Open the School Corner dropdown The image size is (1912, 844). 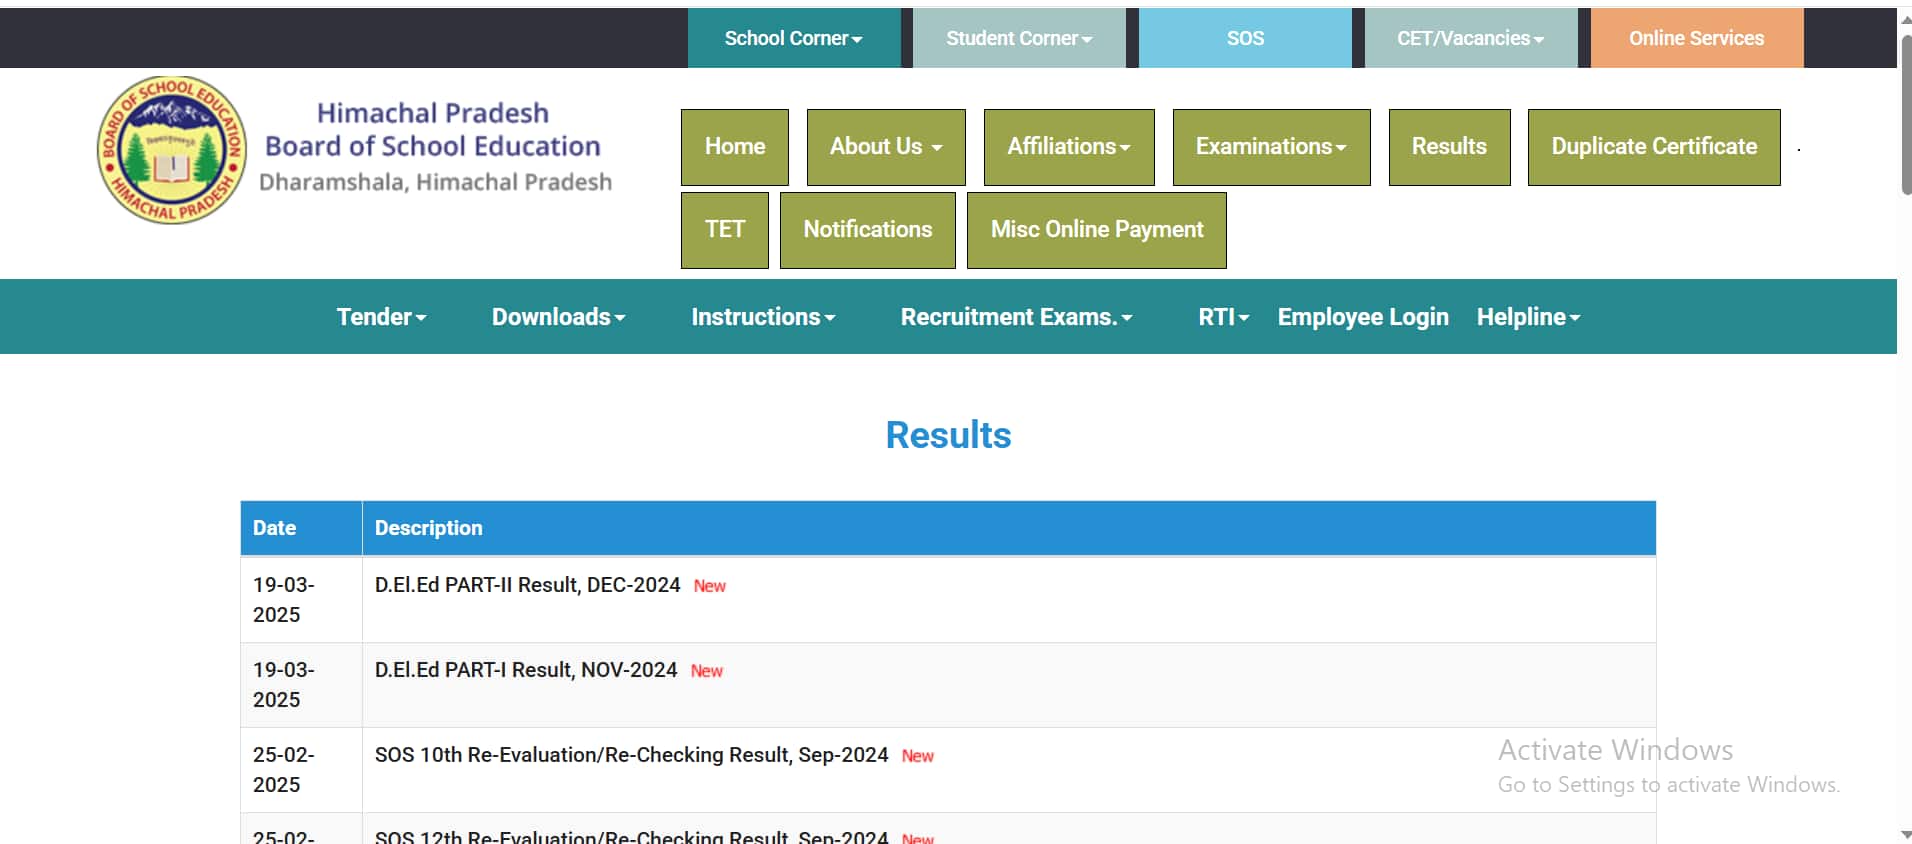(x=794, y=38)
